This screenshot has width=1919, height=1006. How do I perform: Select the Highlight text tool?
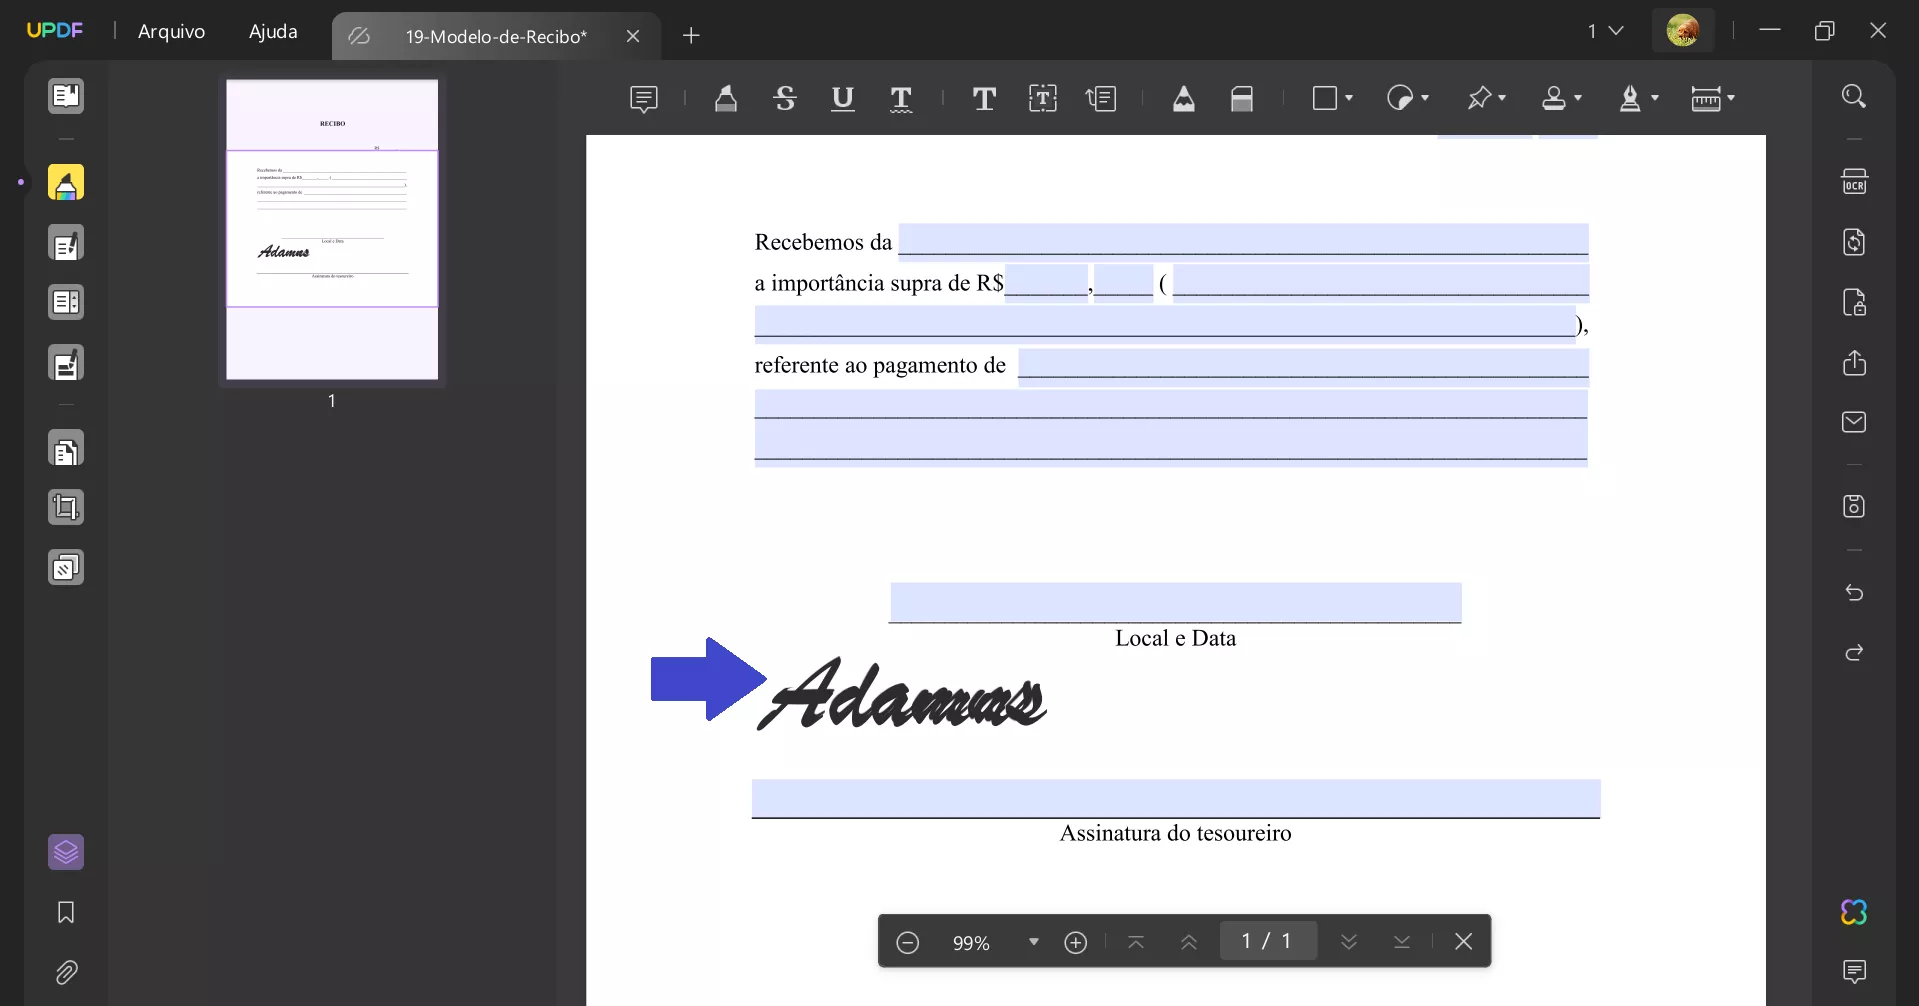click(726, 98)
